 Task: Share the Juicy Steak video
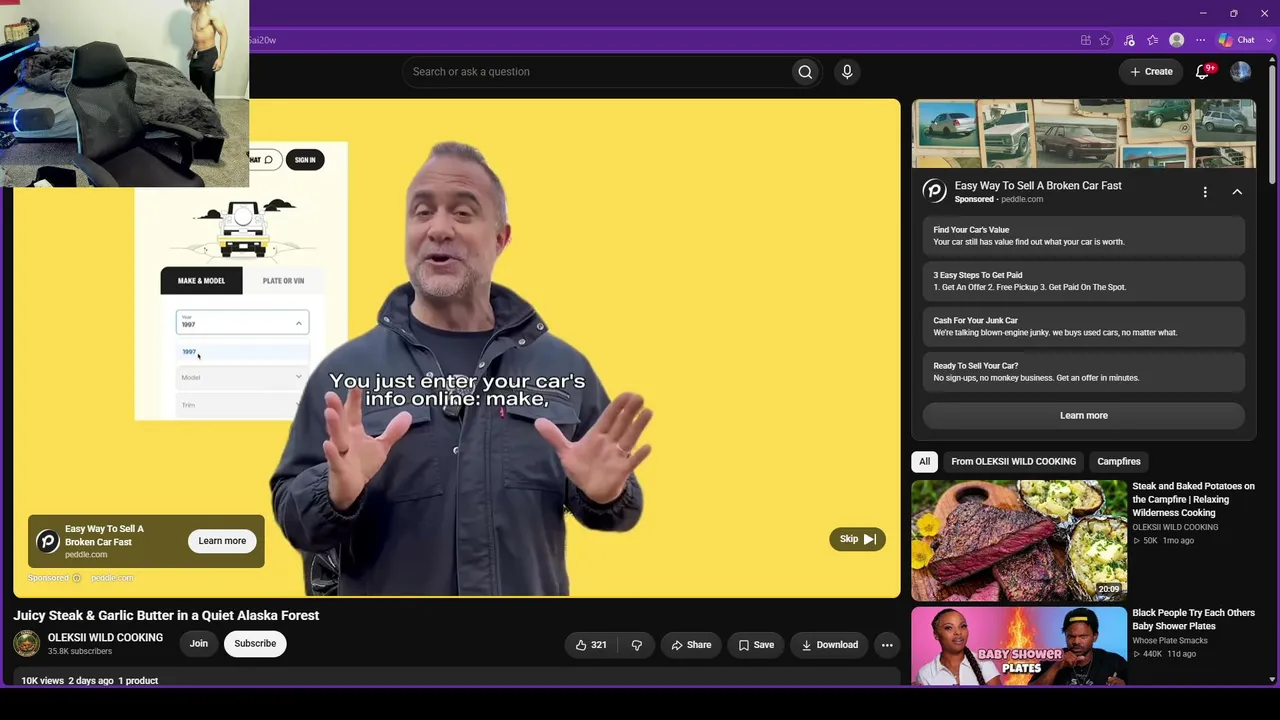coord(691,645)
